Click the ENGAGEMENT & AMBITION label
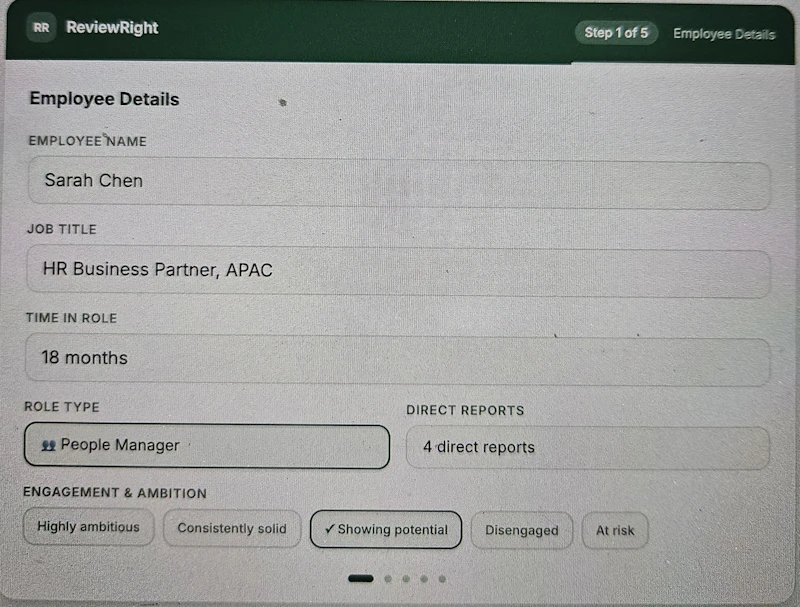 [x=115, y=493]
